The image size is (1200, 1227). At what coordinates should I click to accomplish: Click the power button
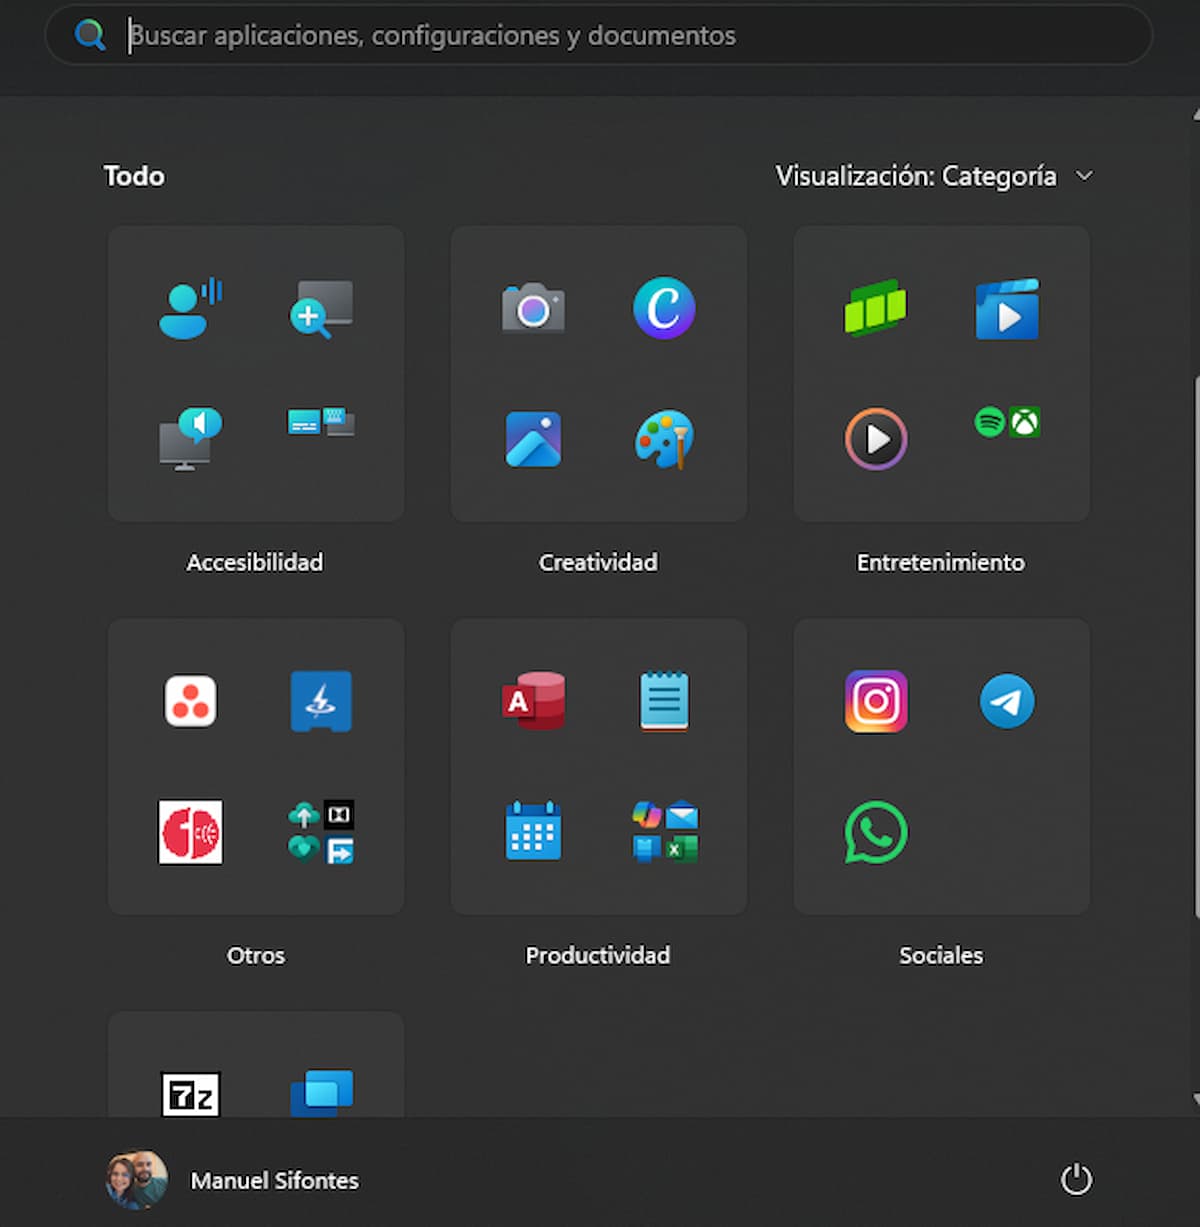coord(1076,1180)
